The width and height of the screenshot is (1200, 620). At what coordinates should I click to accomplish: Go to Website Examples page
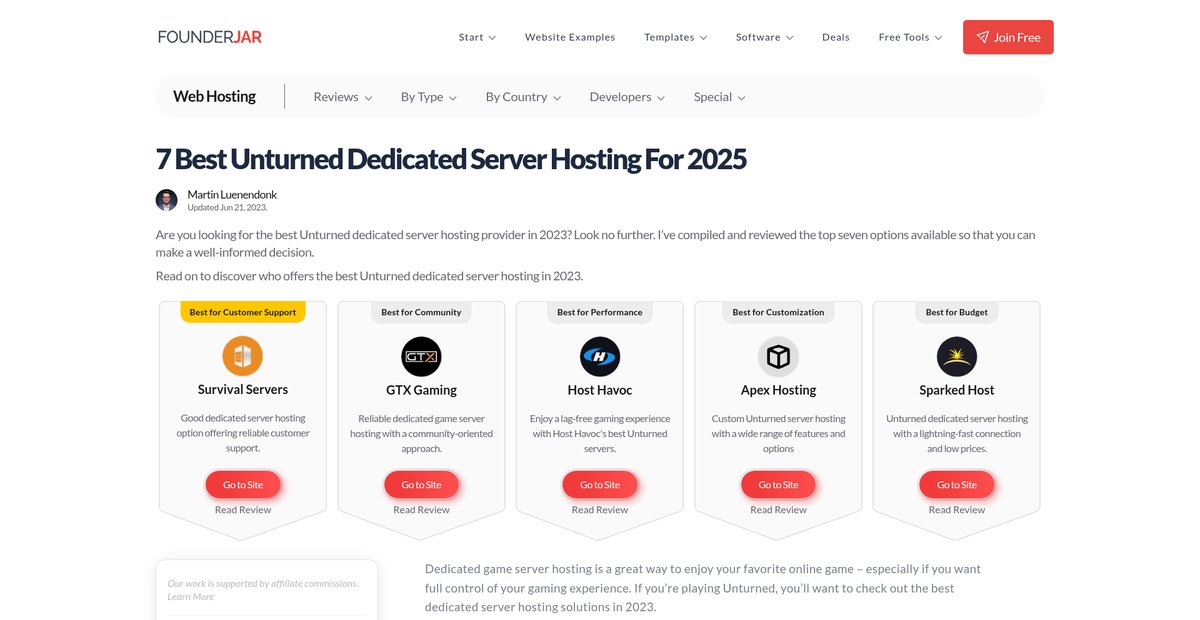pyautogui.click(x=570, y=37)
